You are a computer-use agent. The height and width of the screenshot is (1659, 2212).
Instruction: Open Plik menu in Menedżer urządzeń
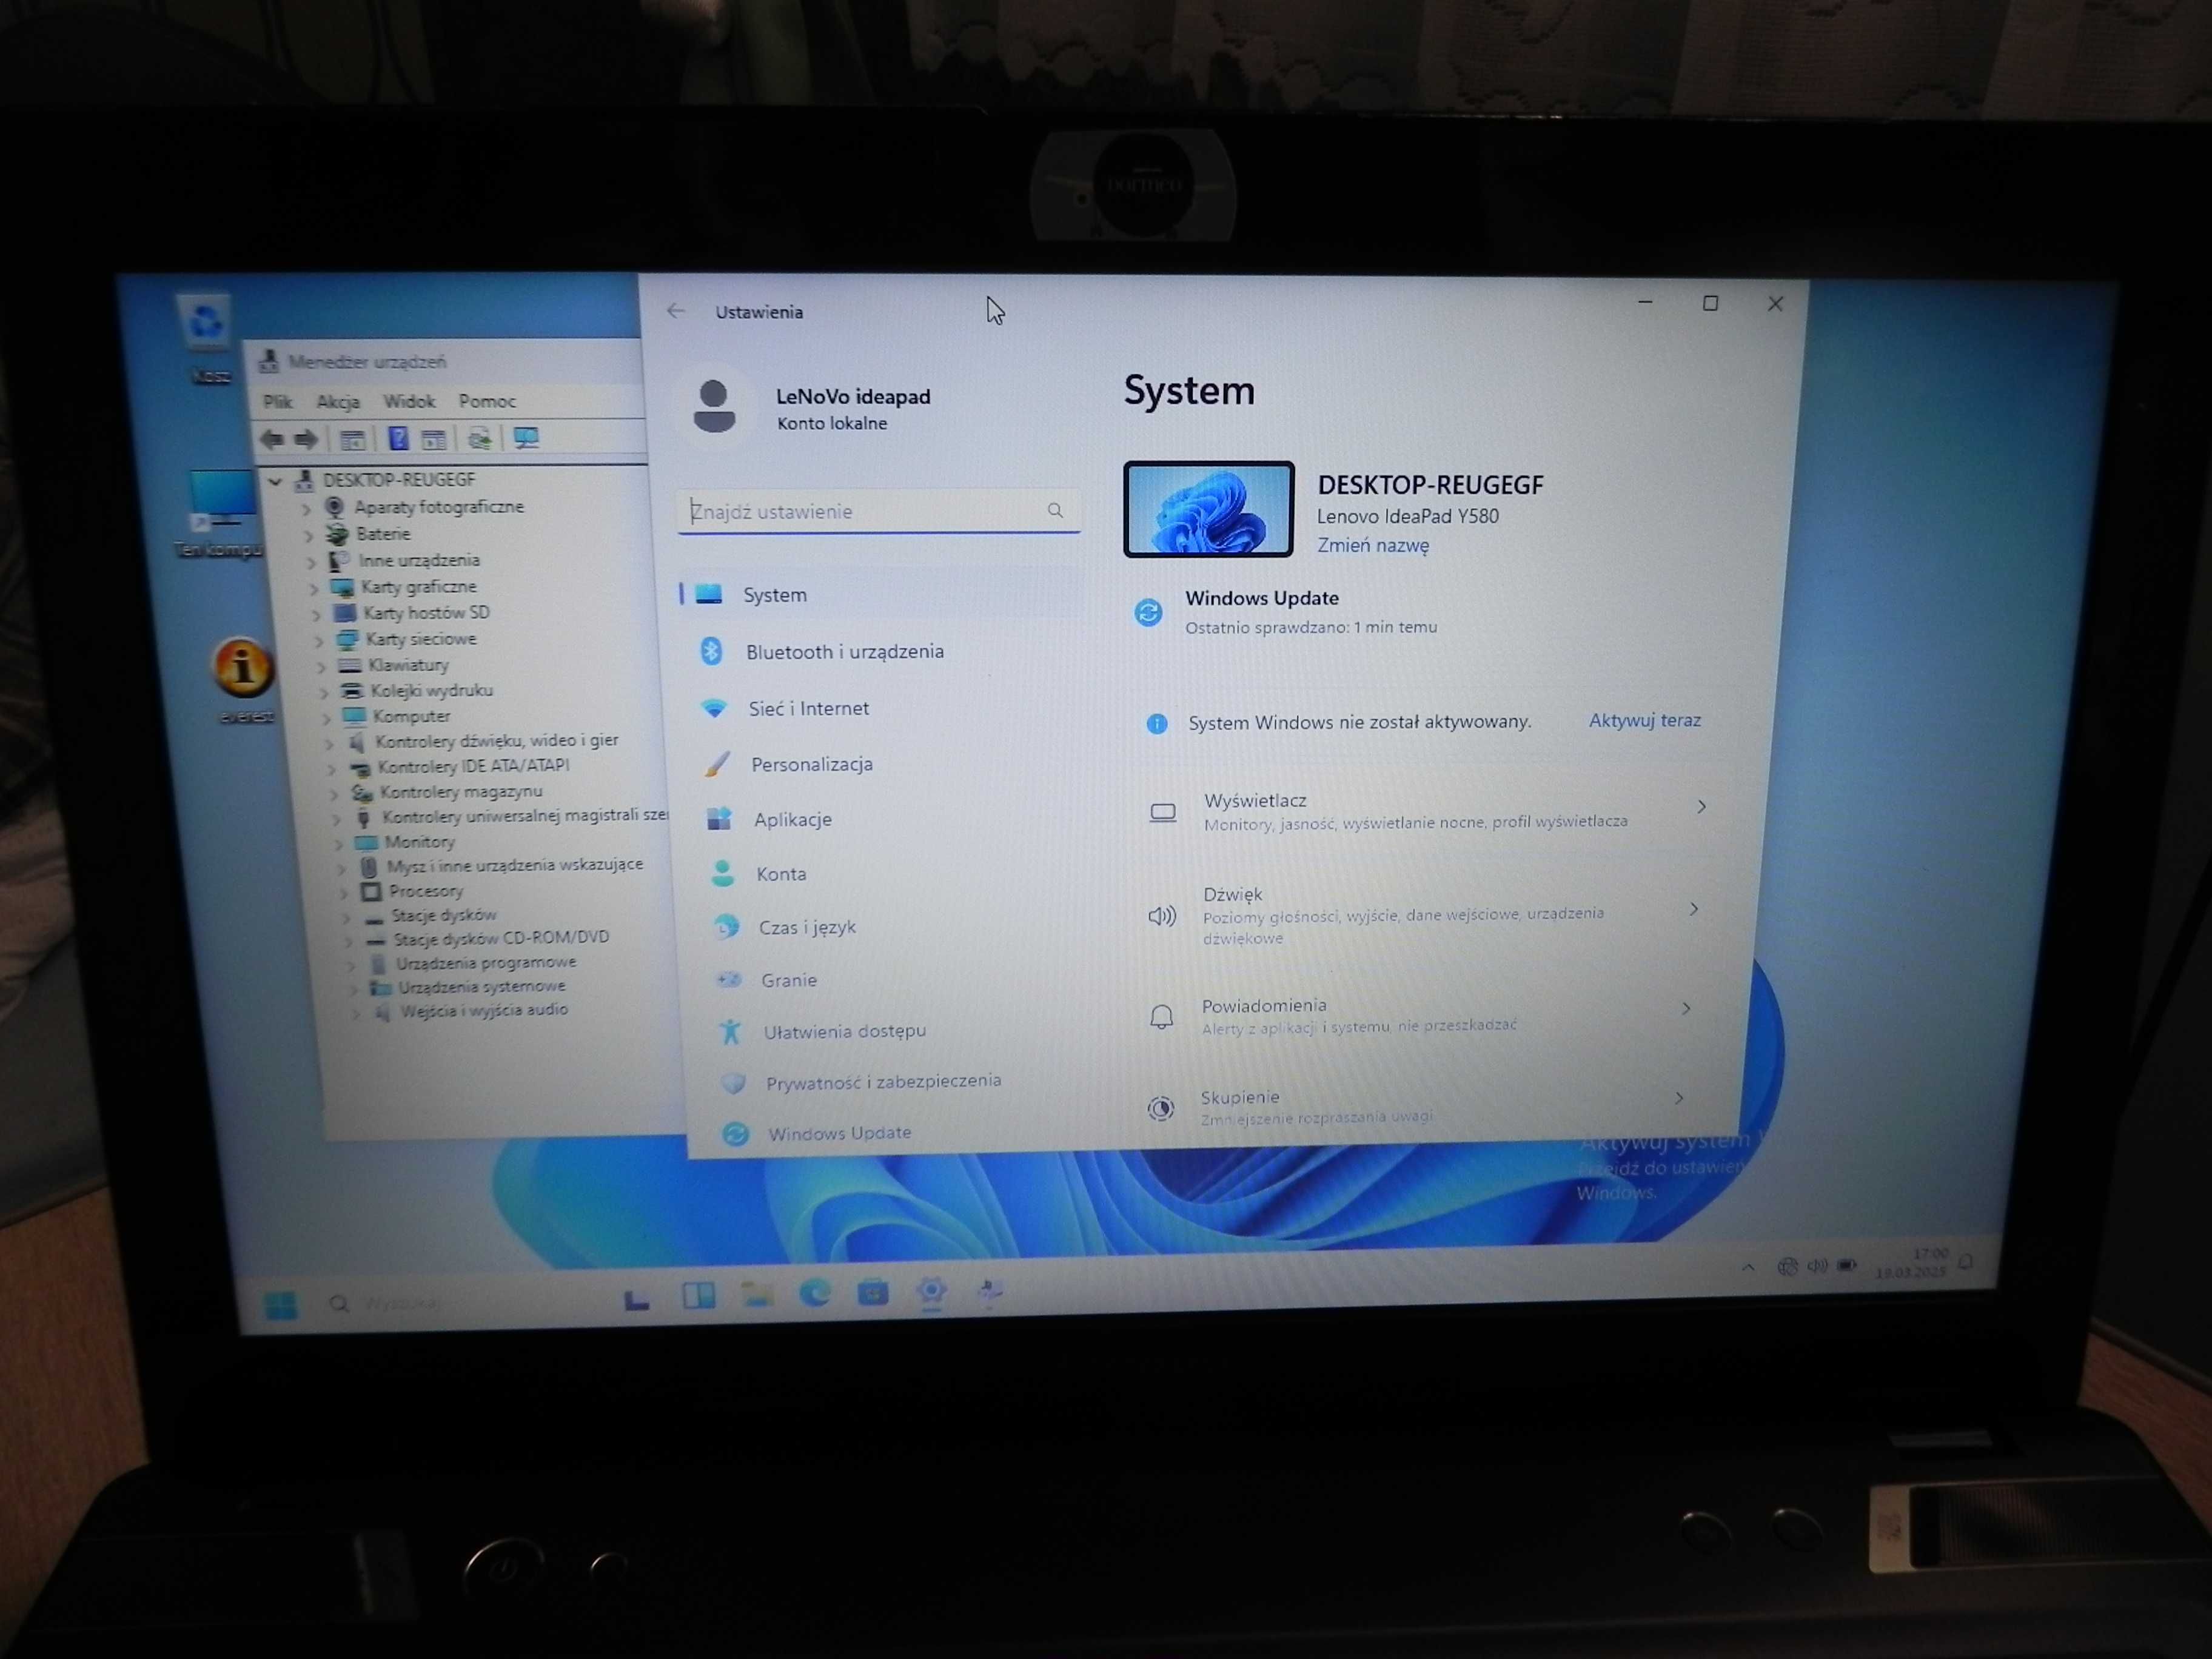(277, 402)
